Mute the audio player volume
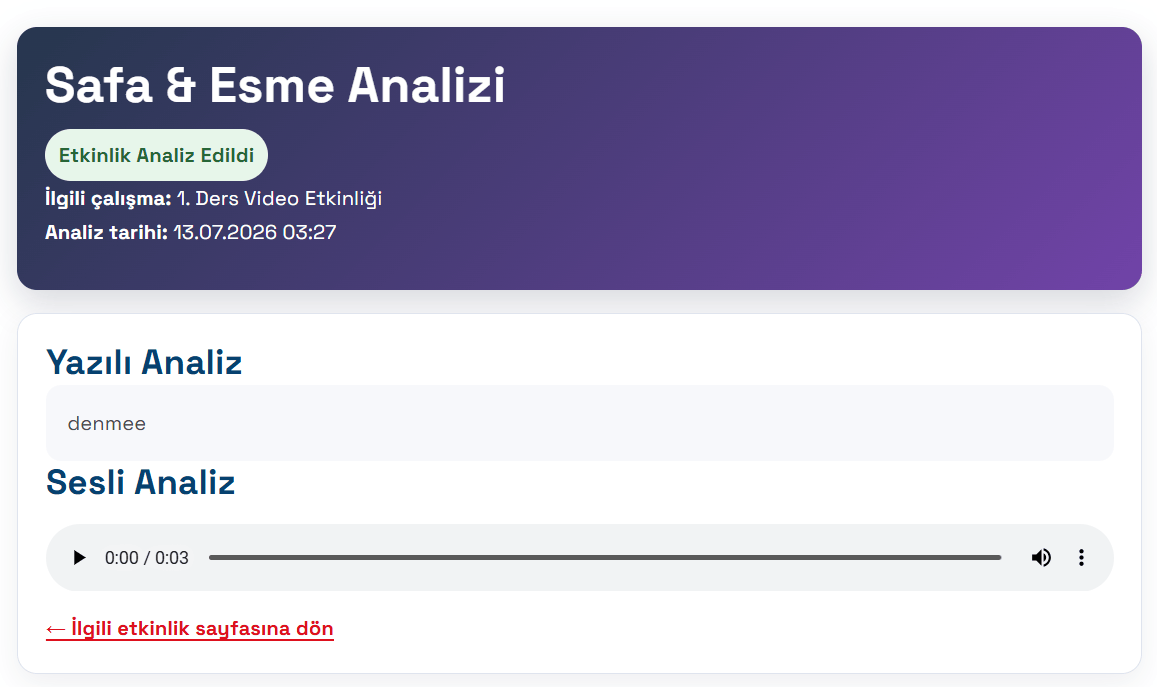Viewport: 1157px width, 687px height. 1041,558
